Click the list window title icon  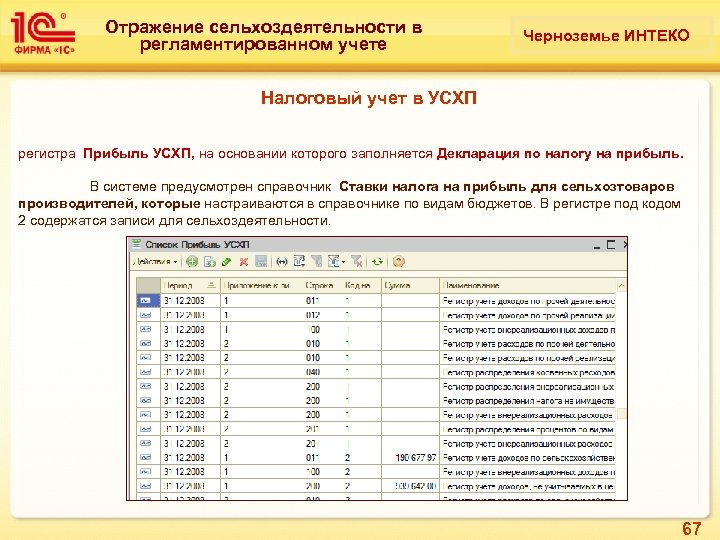tap(136, 244)
